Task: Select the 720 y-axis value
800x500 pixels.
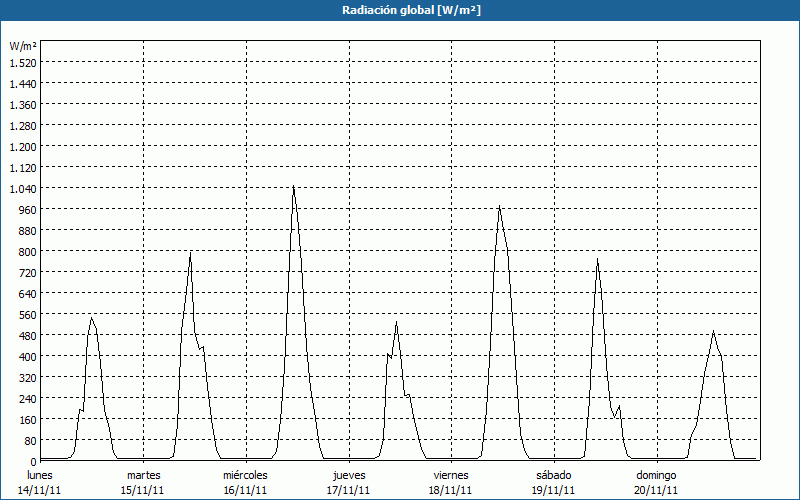Action: (28, 272)
